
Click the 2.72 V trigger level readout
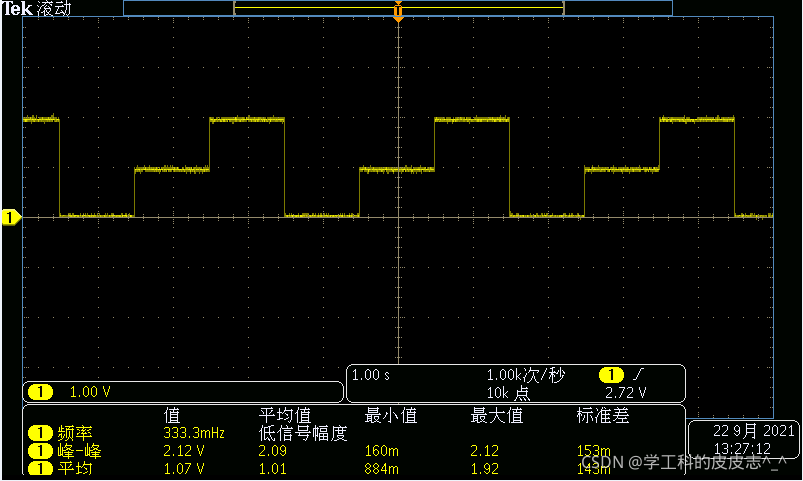(x=626, y=393)
